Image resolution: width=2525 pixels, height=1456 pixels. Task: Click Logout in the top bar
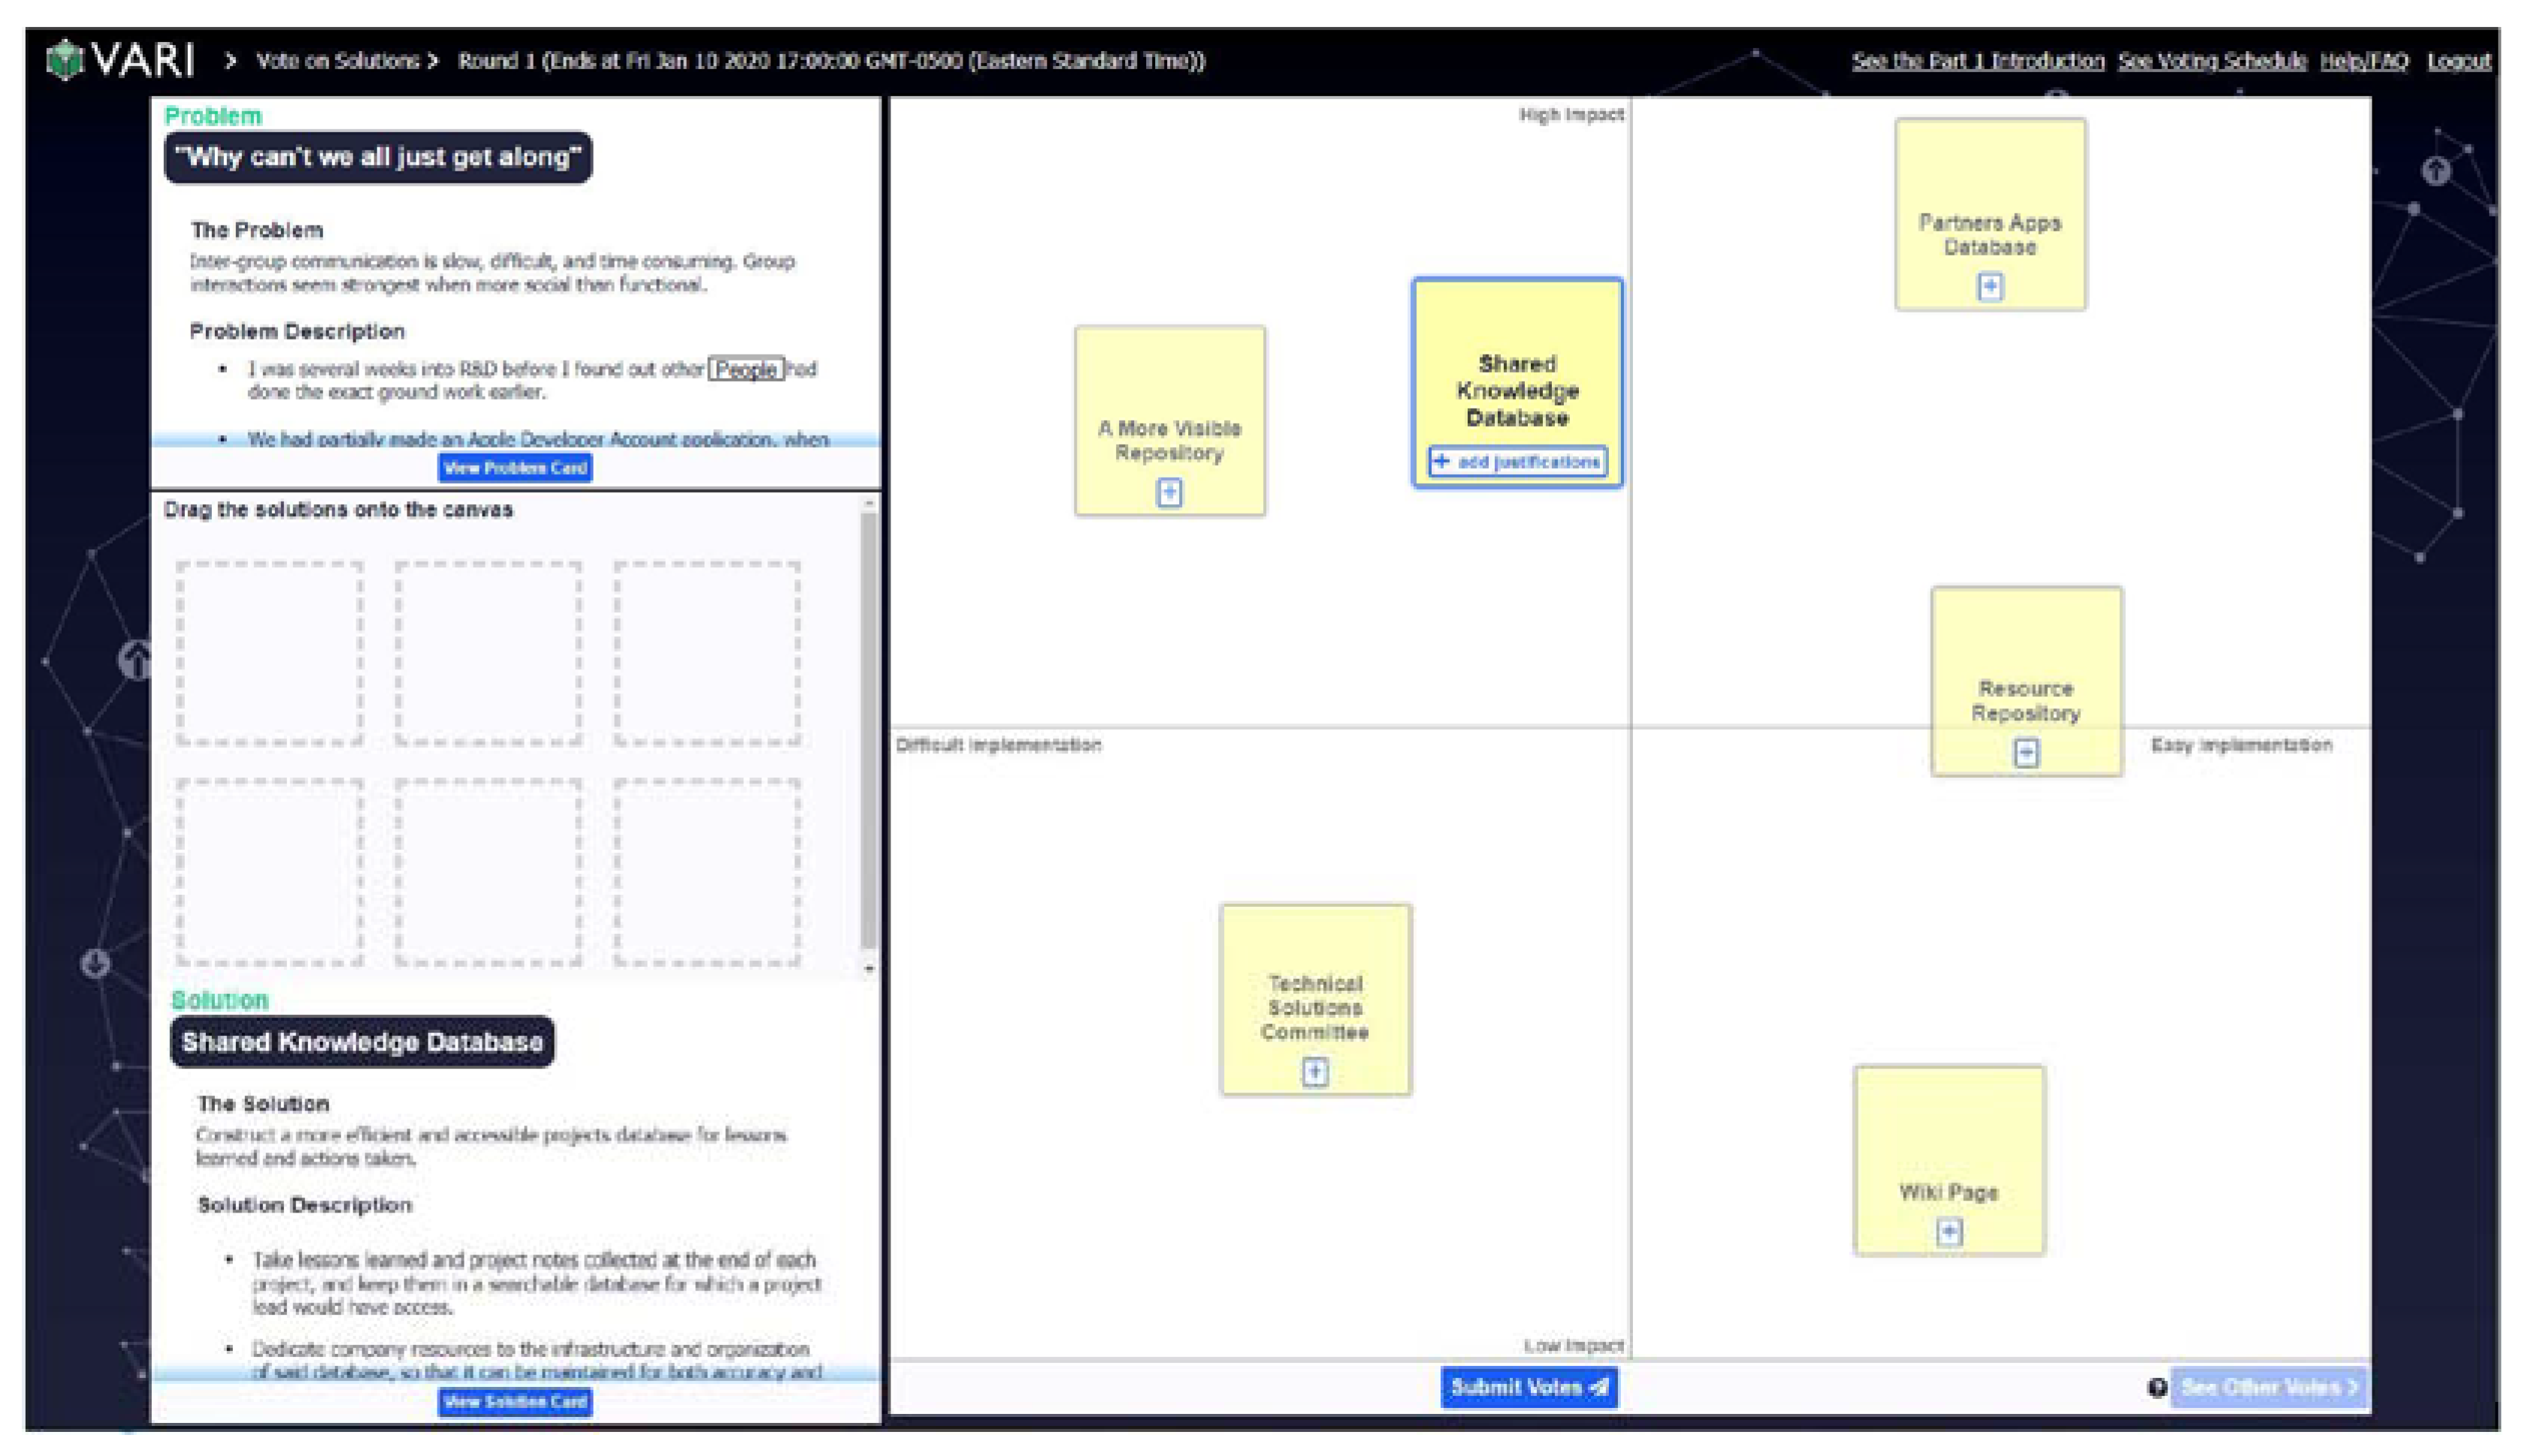pyautogui.click(x=2458, y=61)
